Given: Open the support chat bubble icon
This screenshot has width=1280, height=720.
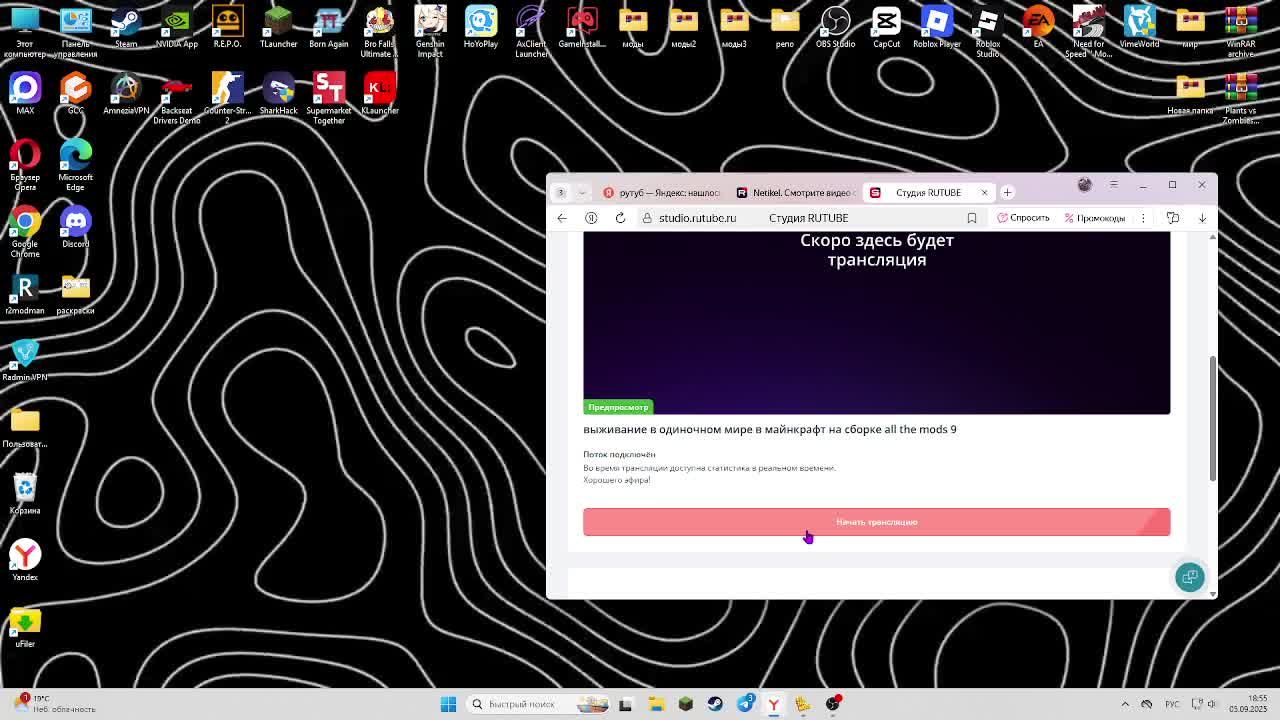Looking at the screenshot, I should [x=1189, y=577].
